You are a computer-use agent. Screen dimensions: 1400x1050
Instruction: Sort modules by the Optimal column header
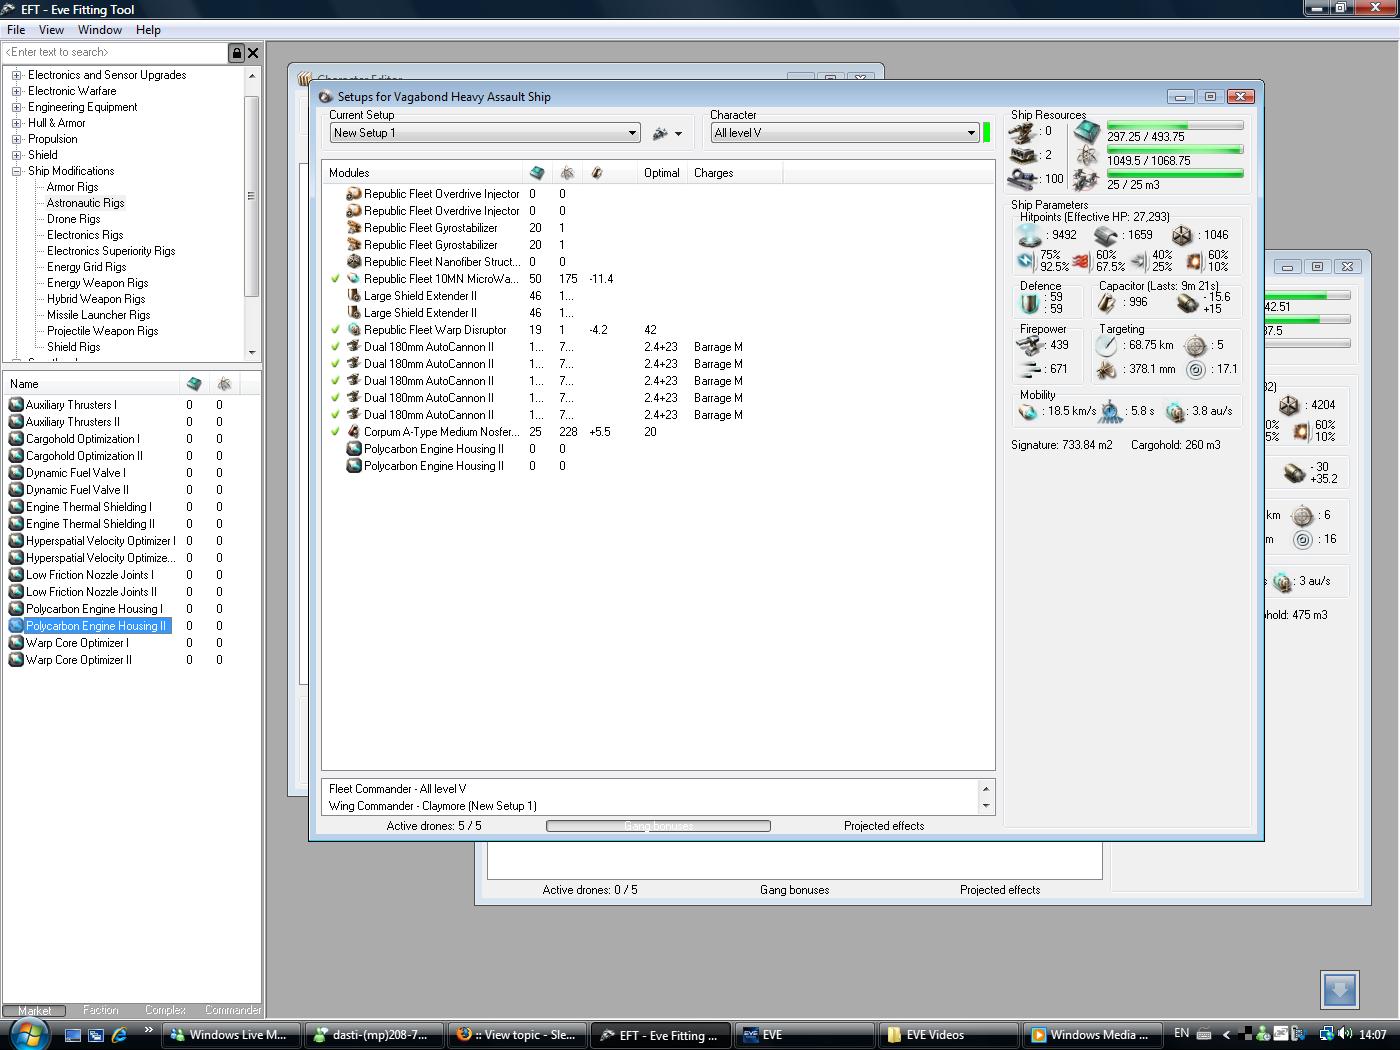[x=661, y=173]
